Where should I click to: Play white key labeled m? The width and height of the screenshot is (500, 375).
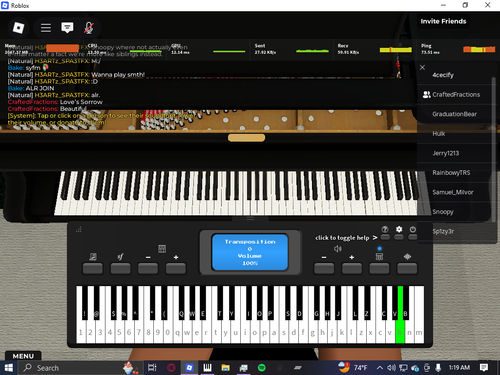pos(419,332)
